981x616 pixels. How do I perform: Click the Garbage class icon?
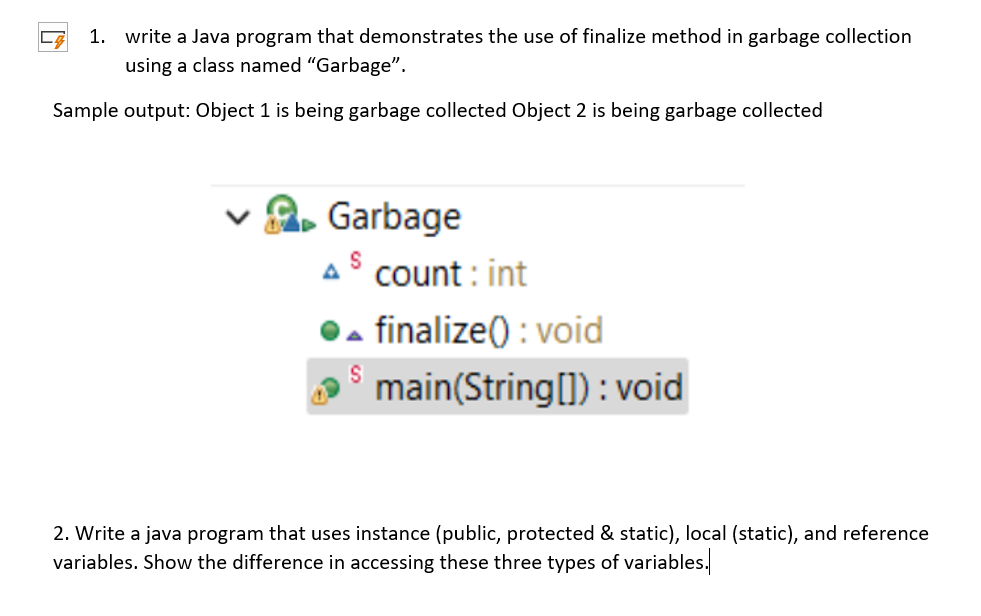[x=289, y=214]
